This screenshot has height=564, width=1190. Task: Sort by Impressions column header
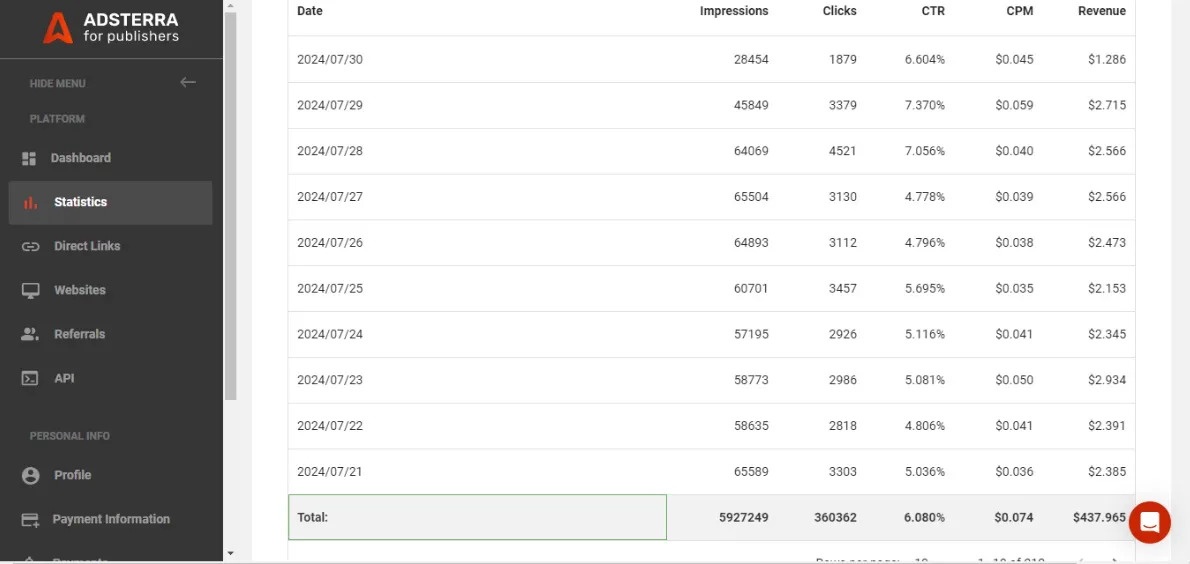733,11
